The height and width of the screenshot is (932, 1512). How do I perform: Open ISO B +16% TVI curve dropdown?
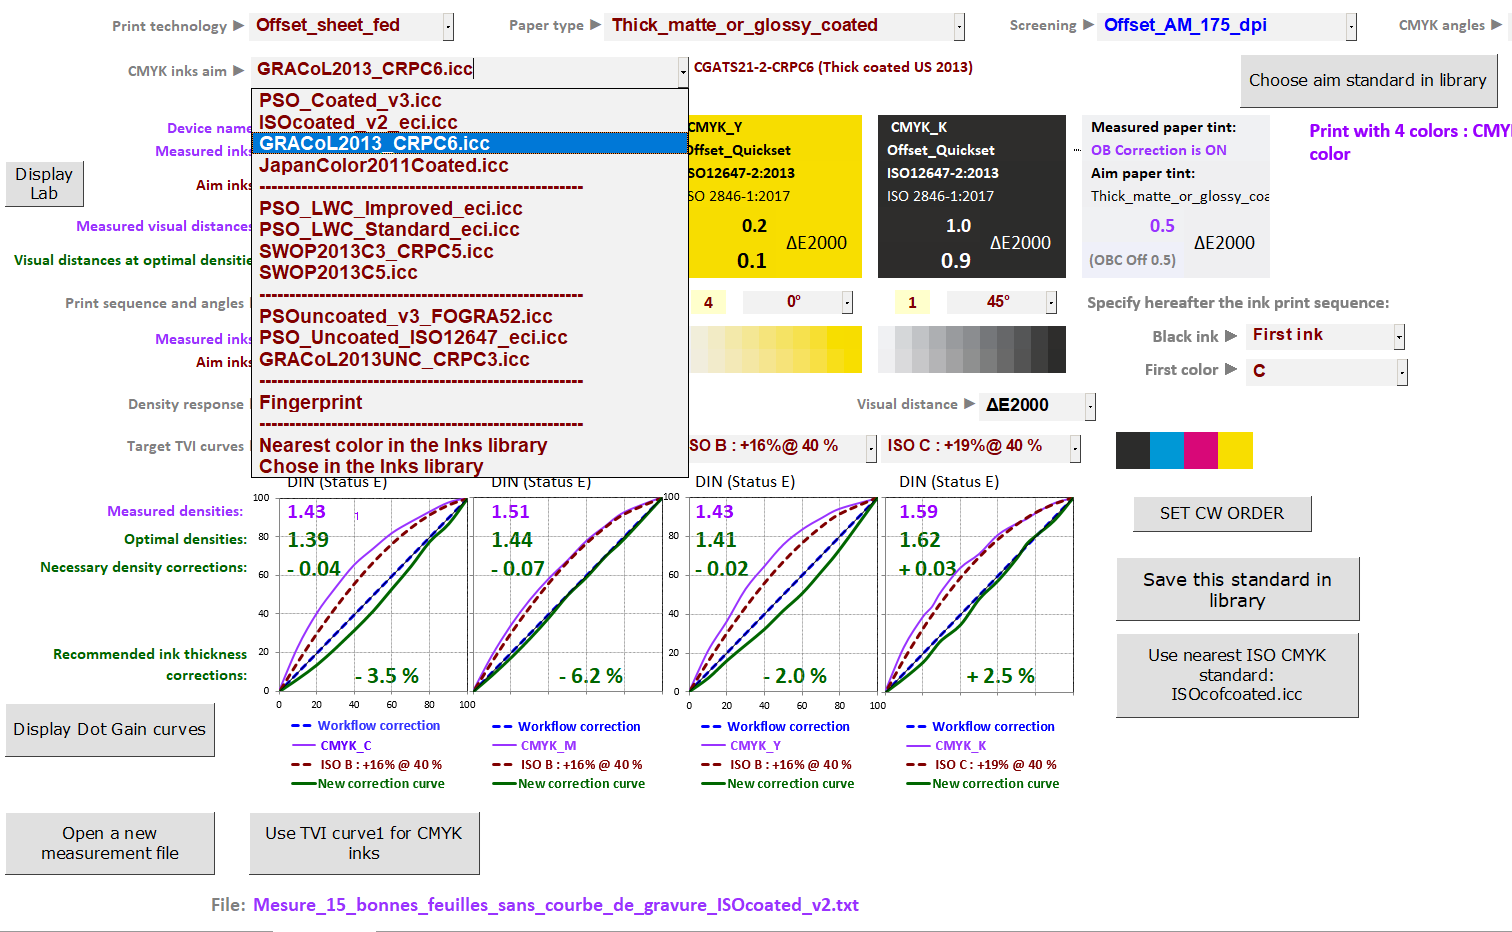[871, 448]
